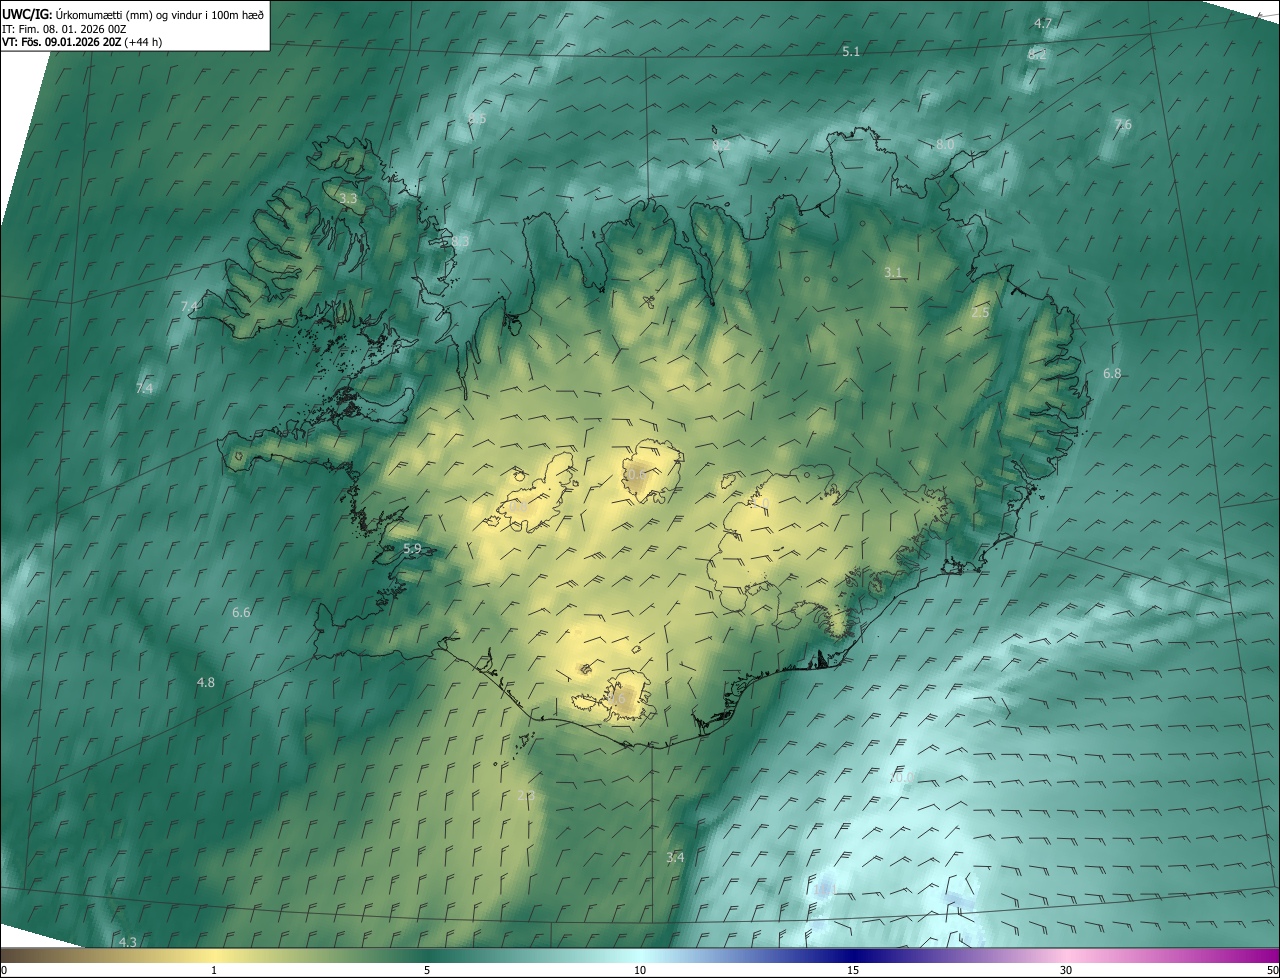Screen dimensions: 1280x978
Task: Click the color scale tick label 50
Action: pos(1272,970)
